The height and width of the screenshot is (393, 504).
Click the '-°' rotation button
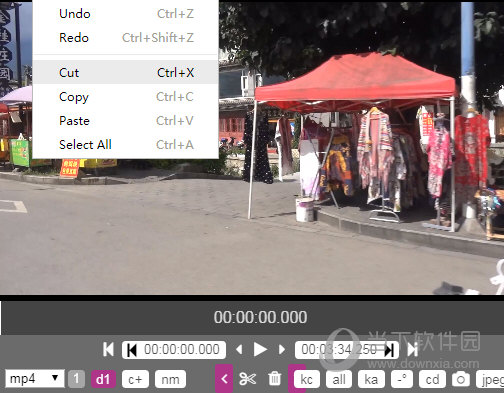[x=402, y=379]
